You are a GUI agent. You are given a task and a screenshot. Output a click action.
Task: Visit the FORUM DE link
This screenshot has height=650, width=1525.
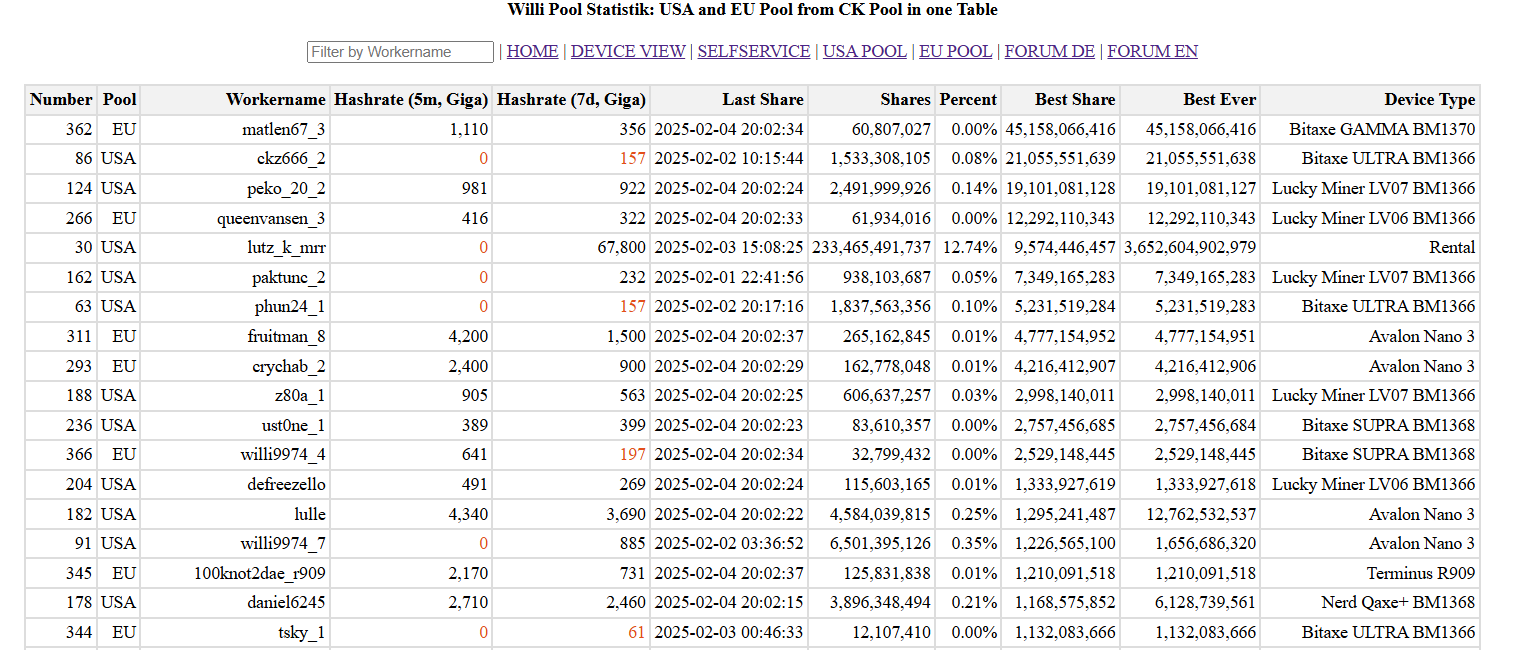(x=1050, y=52)
